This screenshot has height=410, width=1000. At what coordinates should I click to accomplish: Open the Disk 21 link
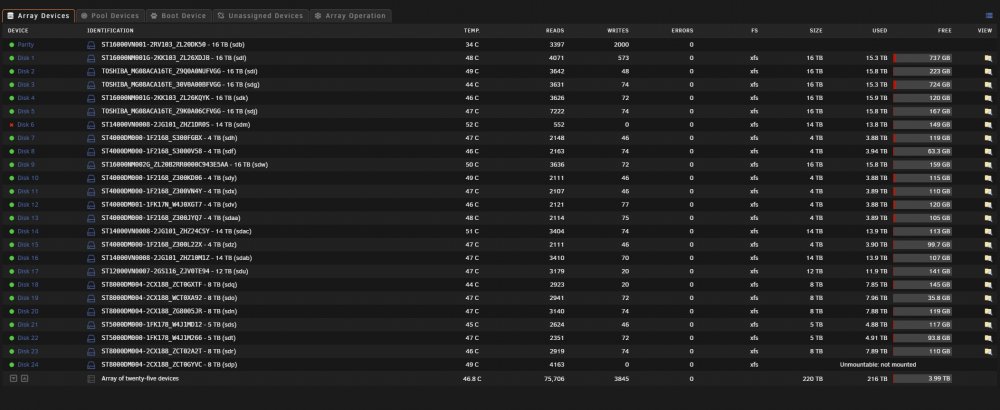(x=28, y=325)
